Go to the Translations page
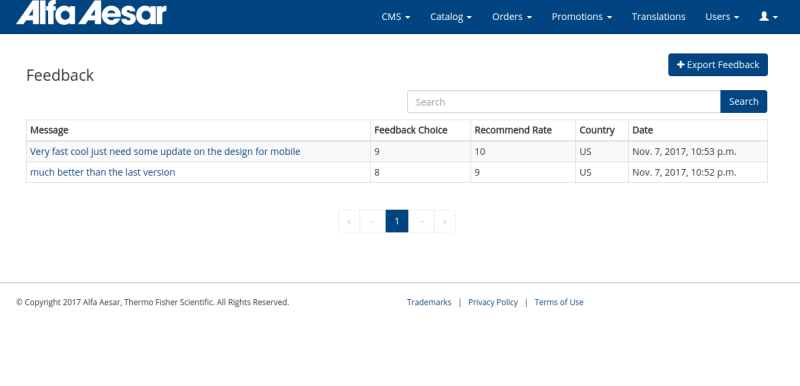This screenshot has height=386, width=800. pos(658,17)
